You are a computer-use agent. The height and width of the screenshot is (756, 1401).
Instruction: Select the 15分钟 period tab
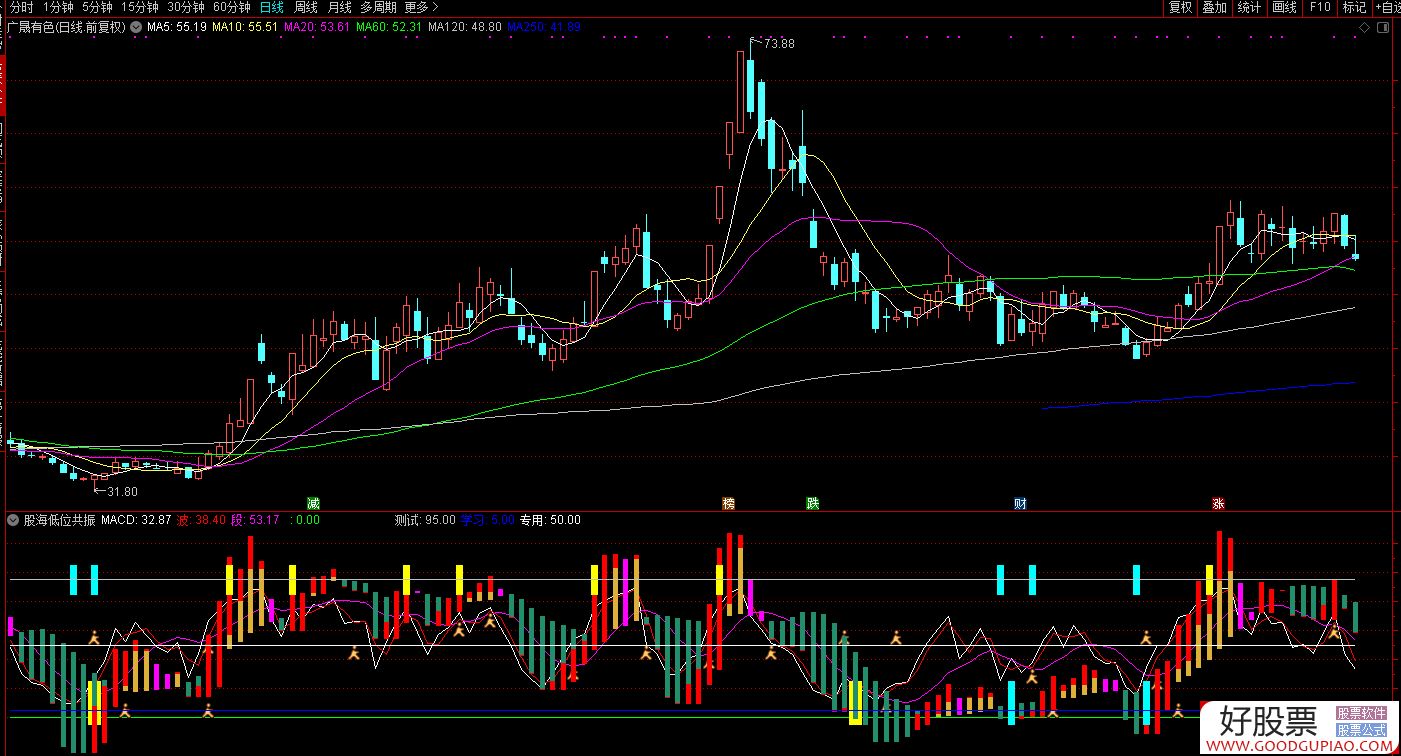(140, 7)
